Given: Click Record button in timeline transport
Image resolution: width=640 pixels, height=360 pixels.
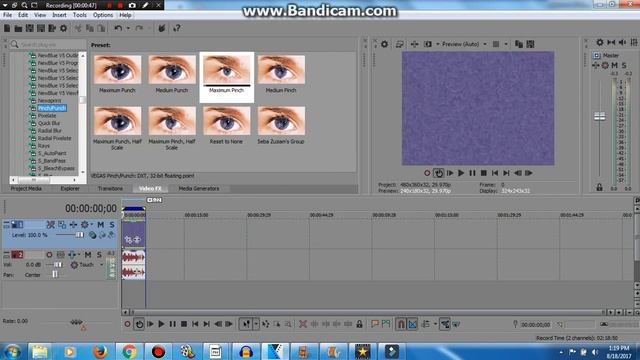Looking at the screenshot, I should pos(127,324).
